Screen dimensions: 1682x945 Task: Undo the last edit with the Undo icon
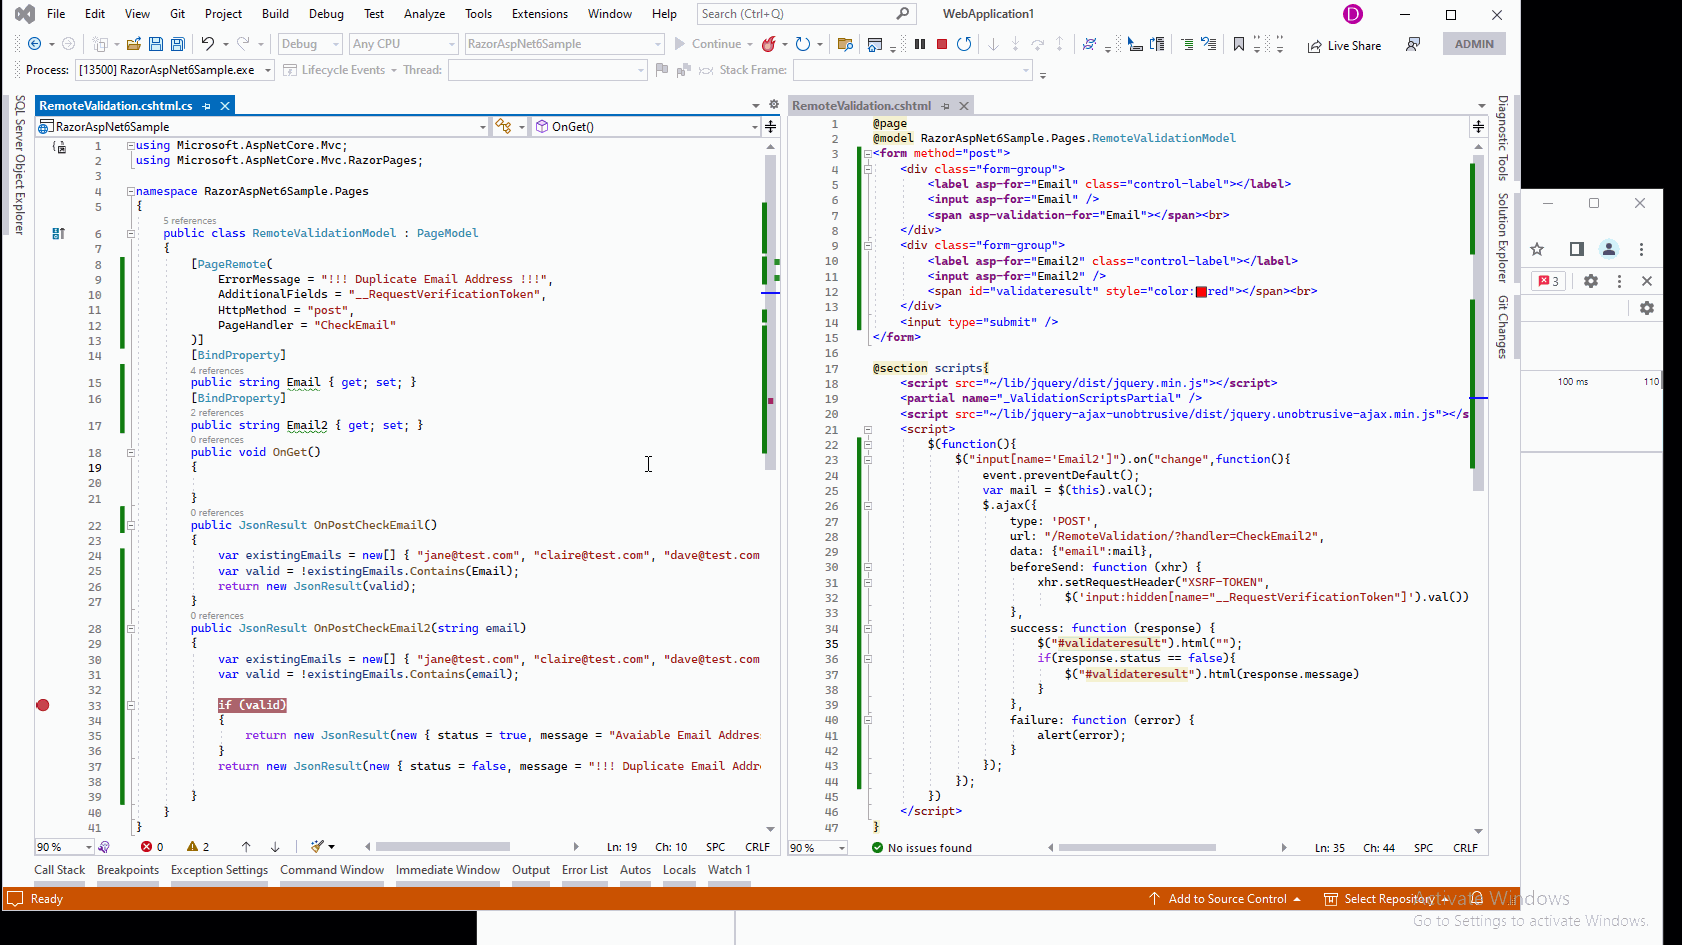point(208,44)
